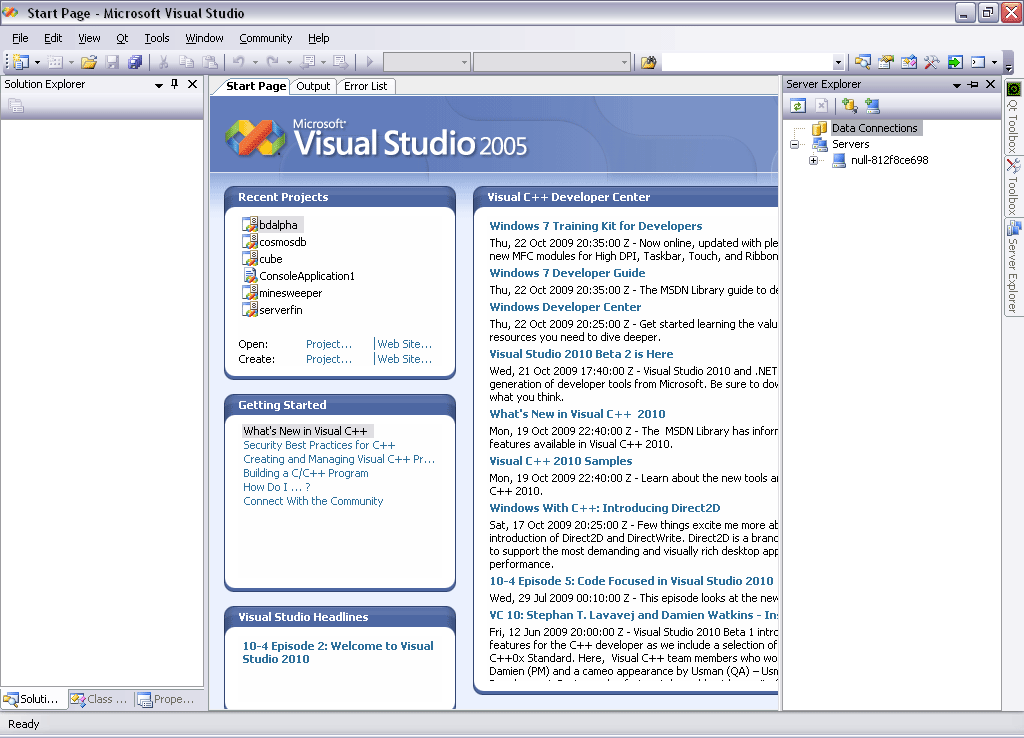Screen dimensions: 1024x738
Task: Switch to the Properties bottom tab
Action: coord(167,699)
